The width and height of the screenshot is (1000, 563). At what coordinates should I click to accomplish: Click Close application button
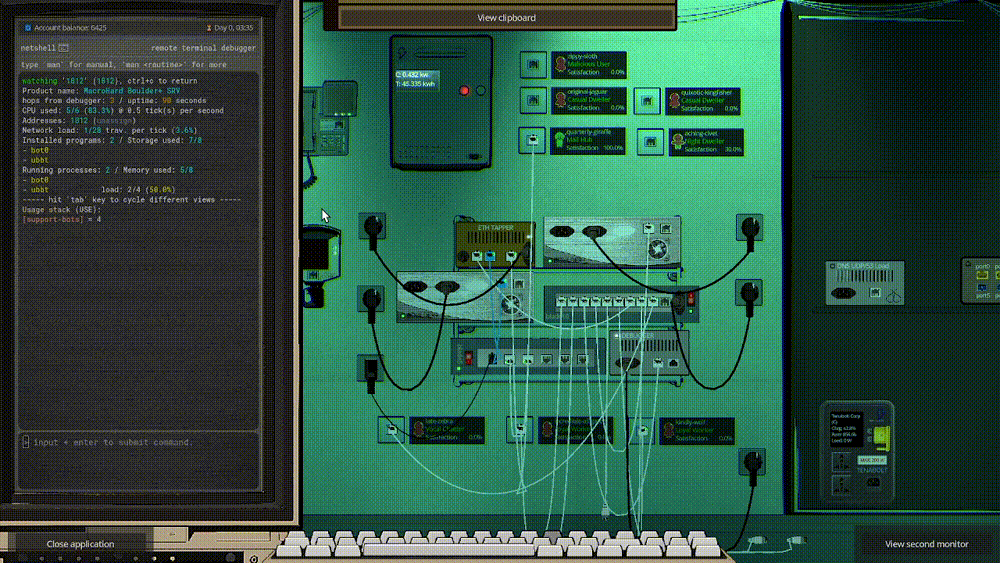(x=80, y=544)
